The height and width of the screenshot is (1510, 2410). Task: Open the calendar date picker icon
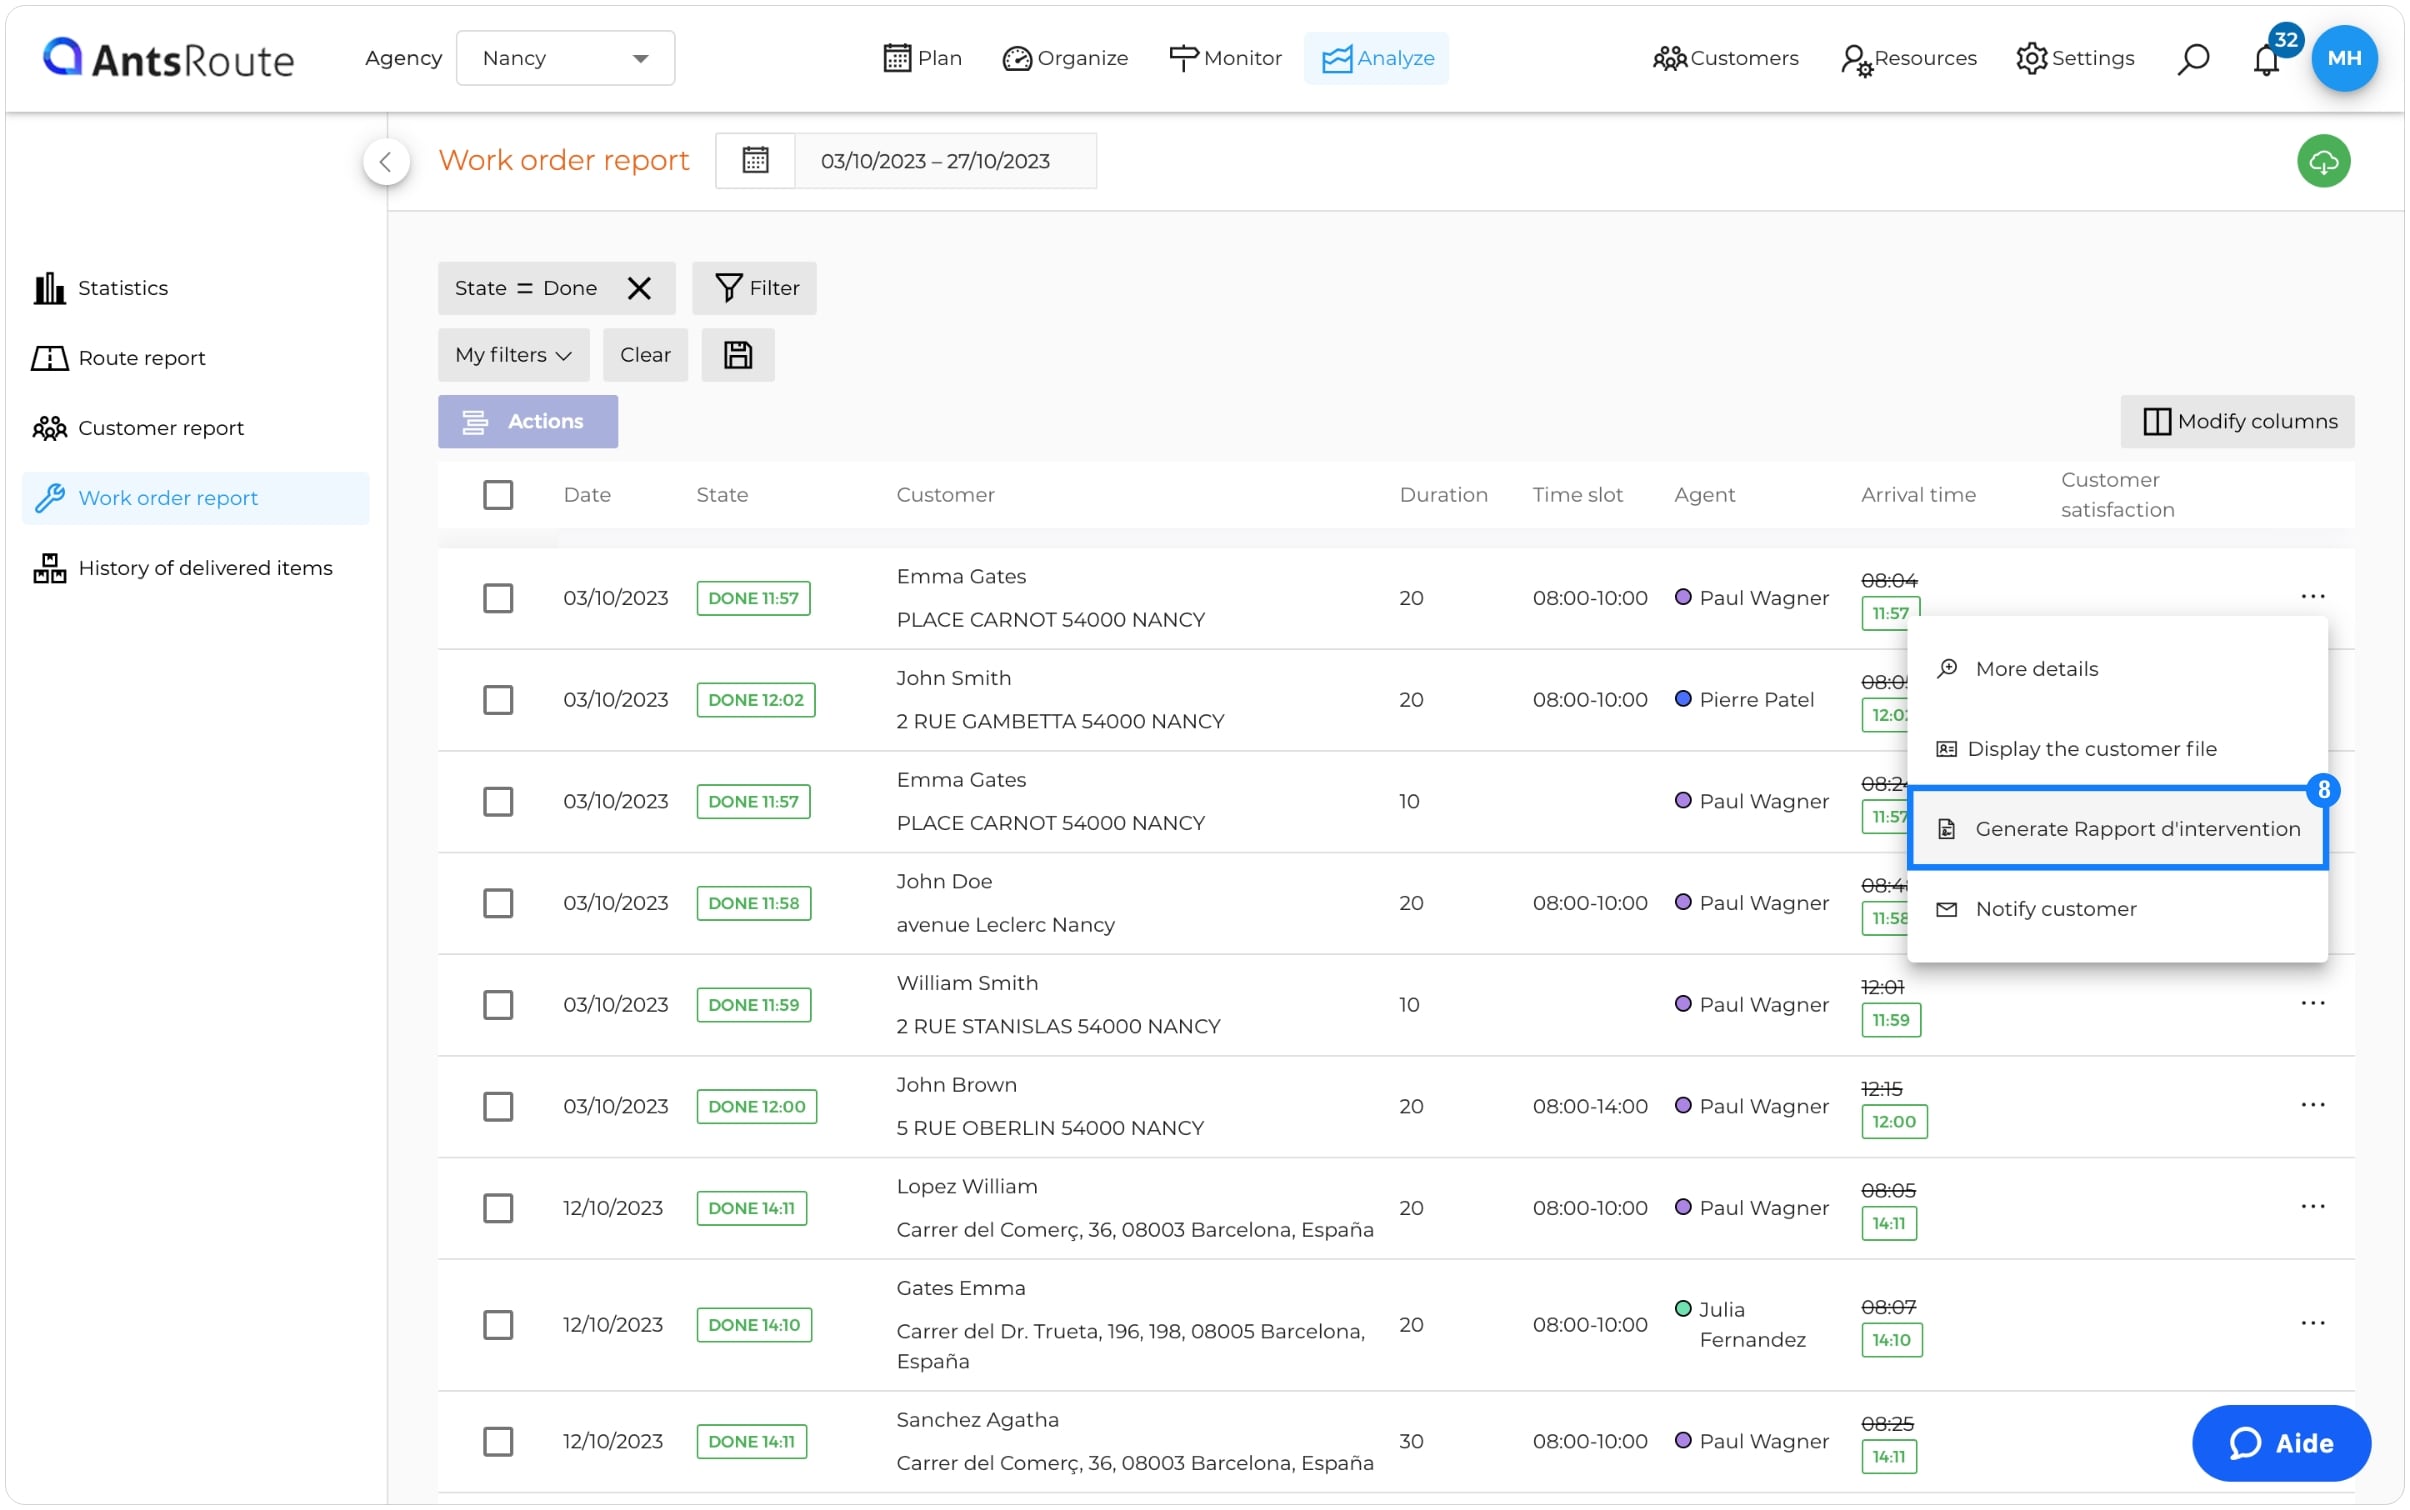[x=755, y=161]
